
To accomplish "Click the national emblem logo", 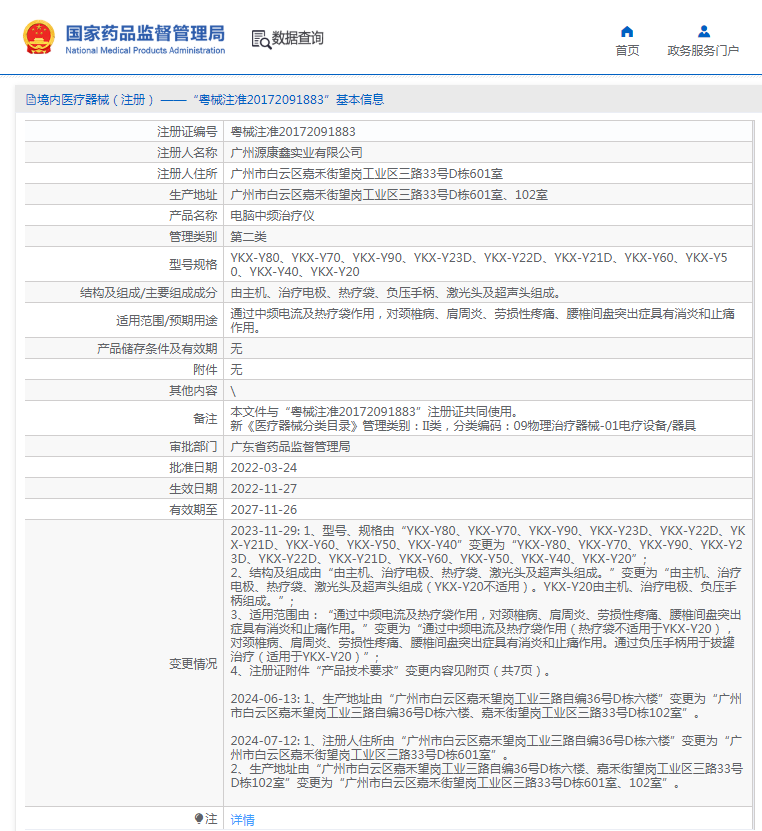I will tap(39, 38).
